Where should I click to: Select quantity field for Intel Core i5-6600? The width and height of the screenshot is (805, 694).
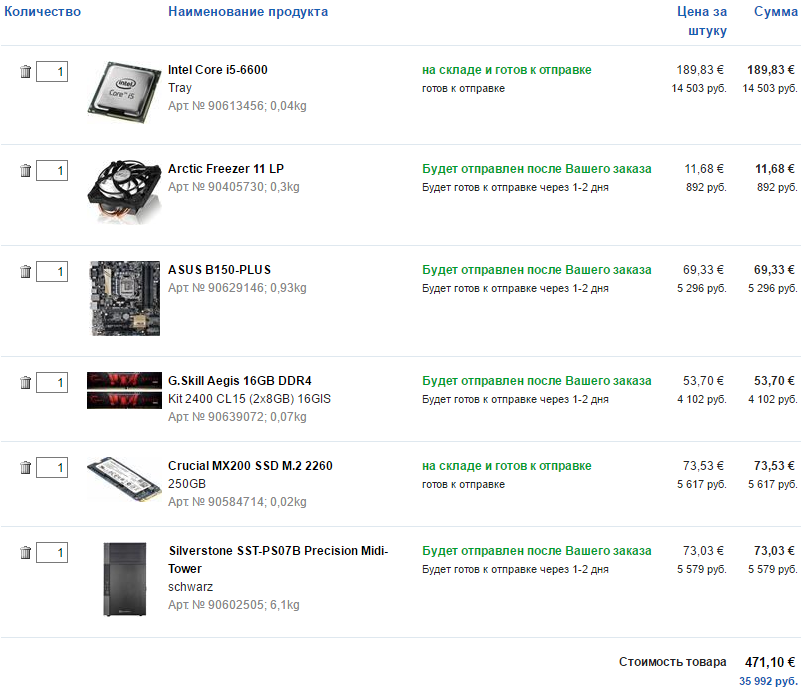pos(52,71)
